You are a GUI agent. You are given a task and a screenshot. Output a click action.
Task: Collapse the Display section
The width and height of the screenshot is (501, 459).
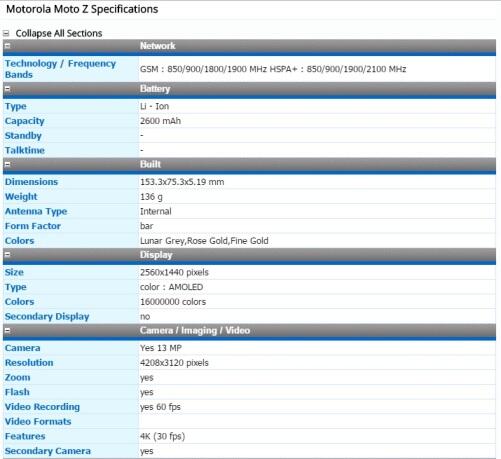pyautogui.click(x=7, y=255)
